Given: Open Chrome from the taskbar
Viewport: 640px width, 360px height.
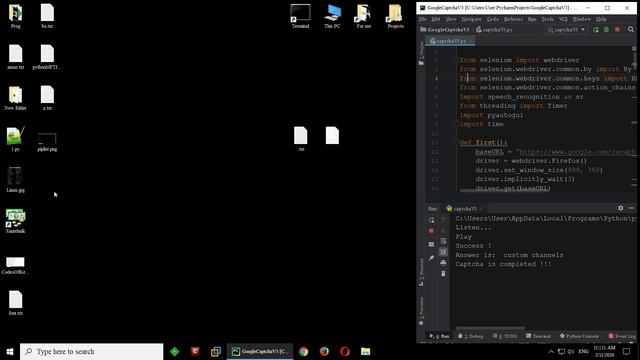Looking at the screenshot, I should point(303,351).
